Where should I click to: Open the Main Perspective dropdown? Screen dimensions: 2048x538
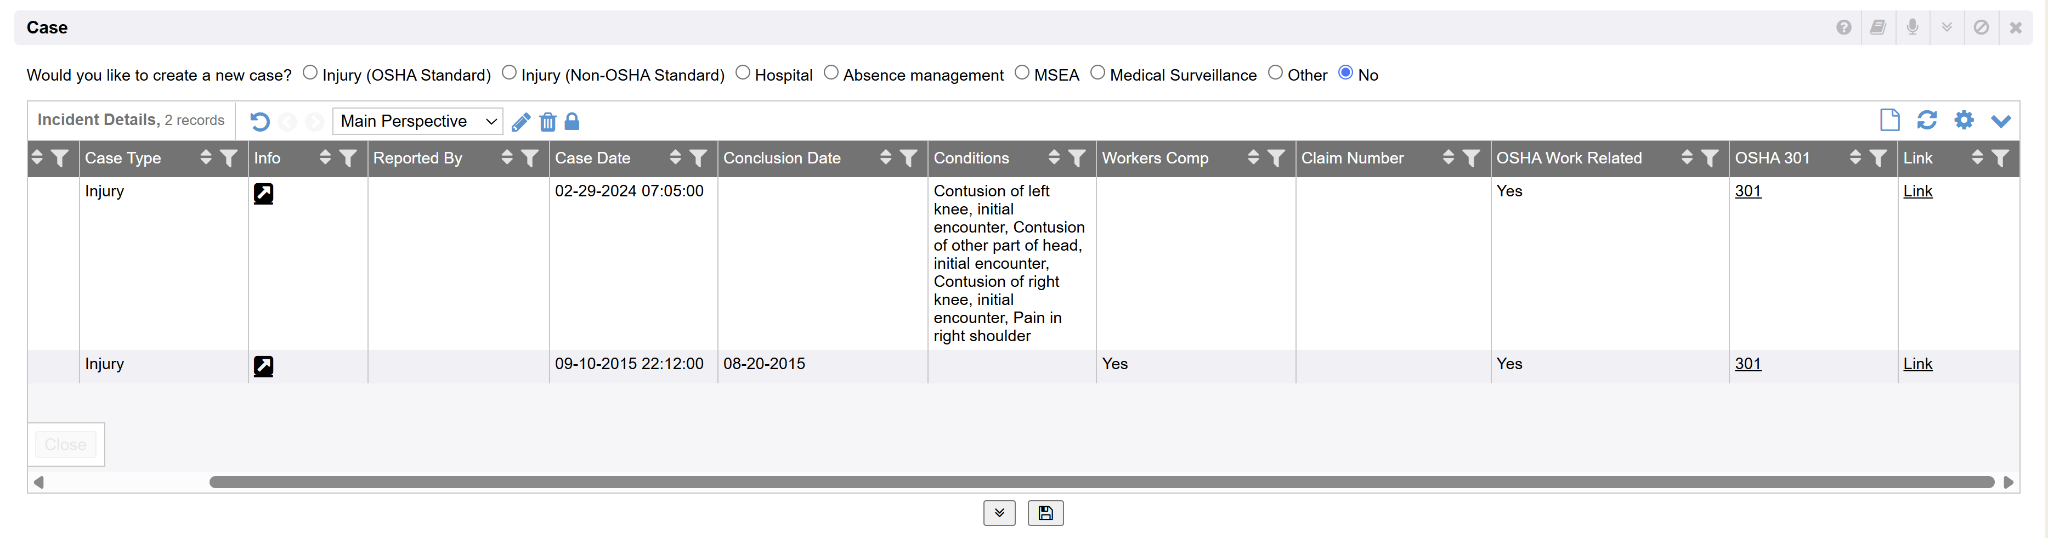tap(417, 121)
